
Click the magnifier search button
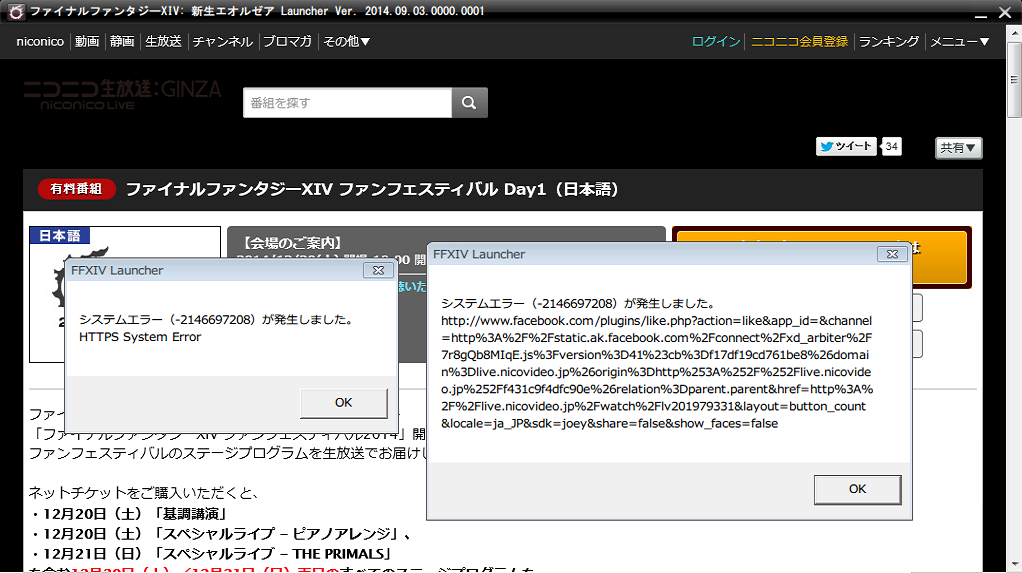(469, 103)
